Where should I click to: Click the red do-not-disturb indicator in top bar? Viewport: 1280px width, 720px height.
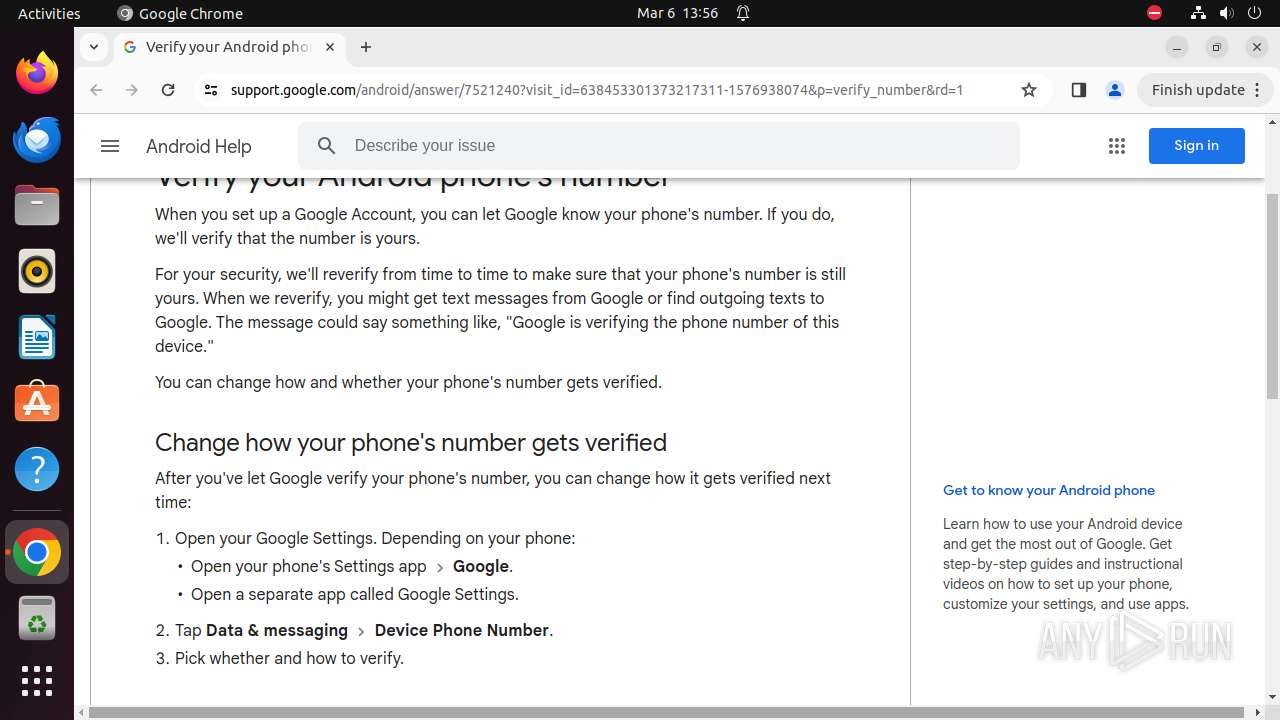(1154, 13)
